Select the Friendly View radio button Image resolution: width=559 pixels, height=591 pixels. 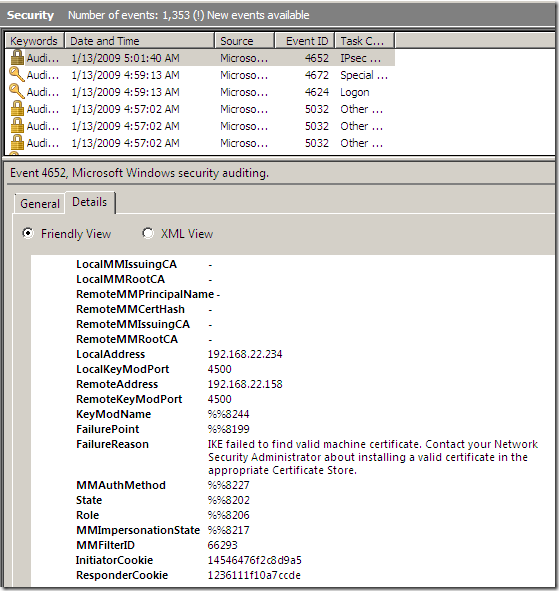28,233
